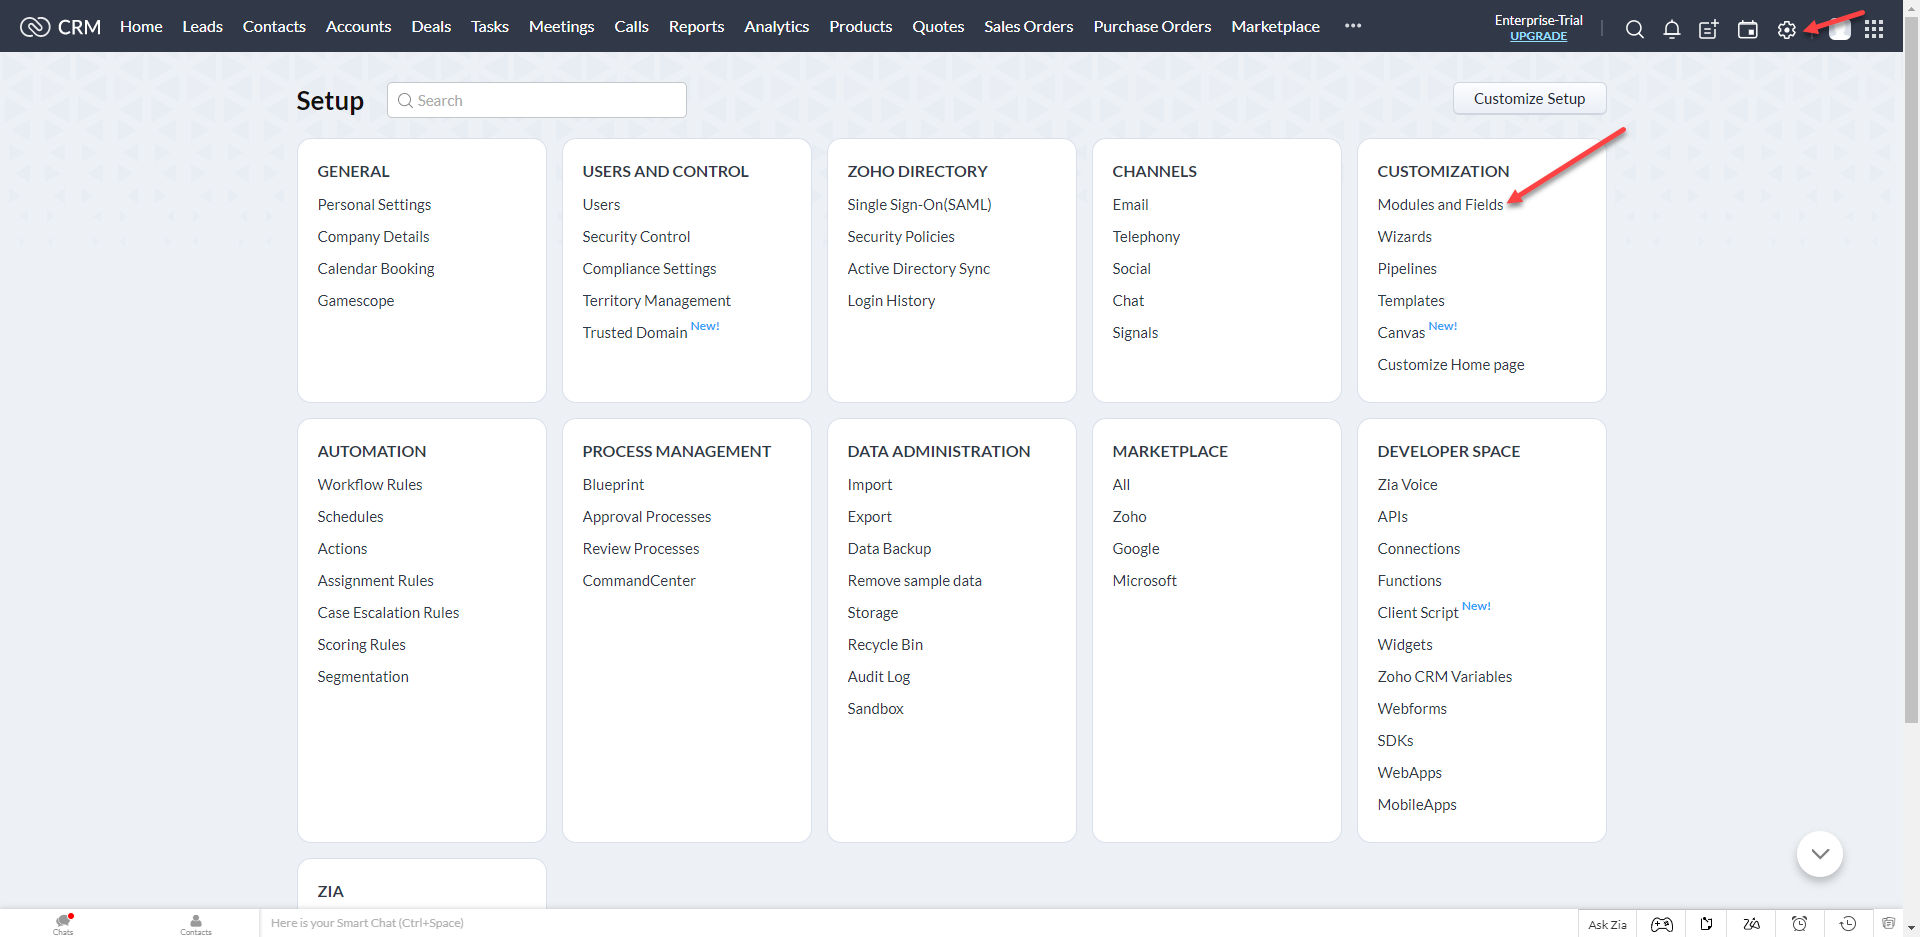The image size is (1920, 937).
Task: Open the notifications bell icon
Action: click(x=1671, y=29)
